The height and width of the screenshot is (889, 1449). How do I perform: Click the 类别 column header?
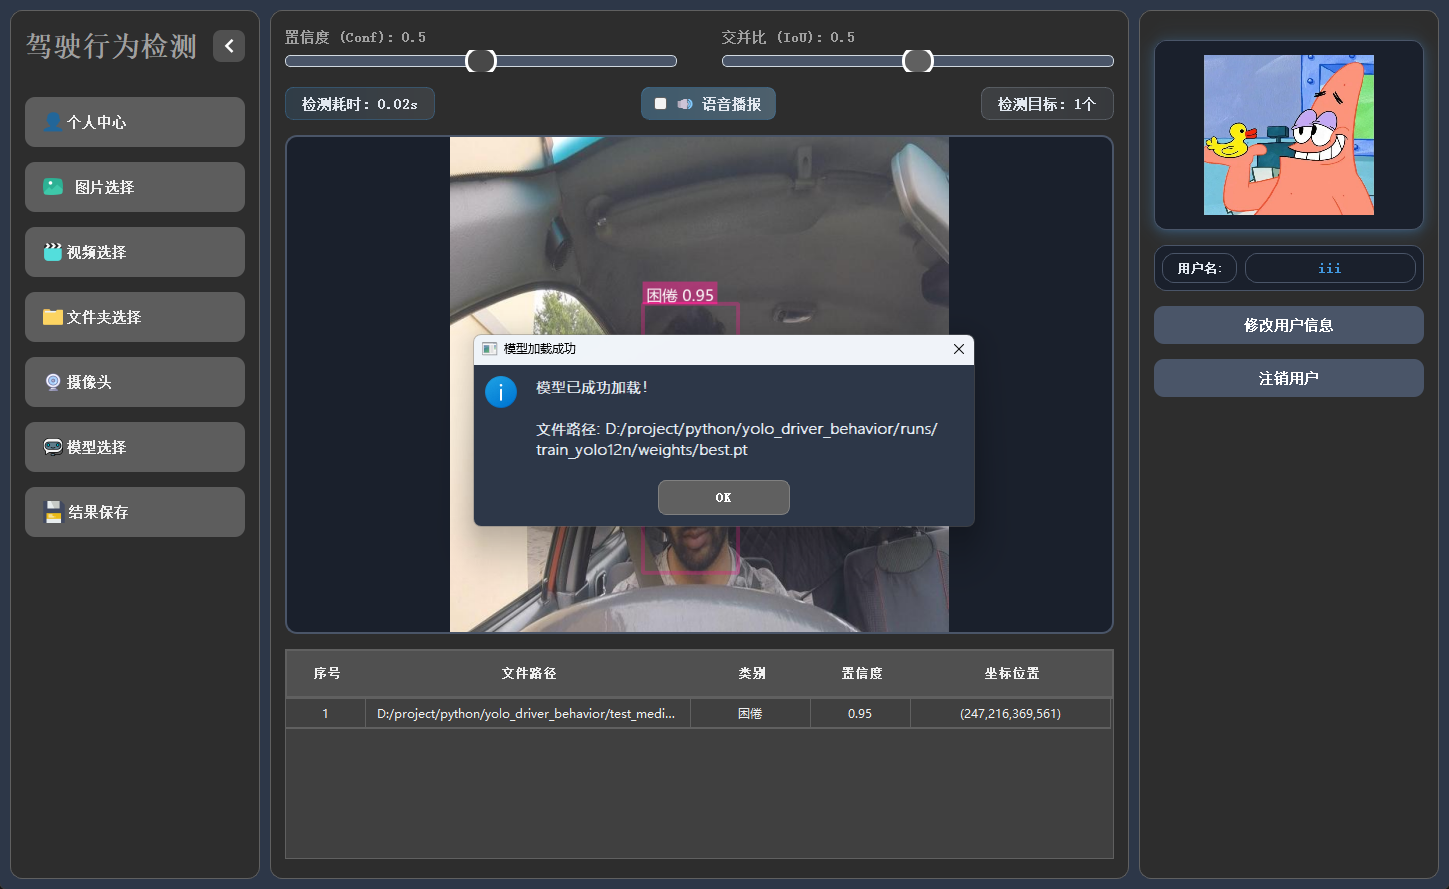752,673
